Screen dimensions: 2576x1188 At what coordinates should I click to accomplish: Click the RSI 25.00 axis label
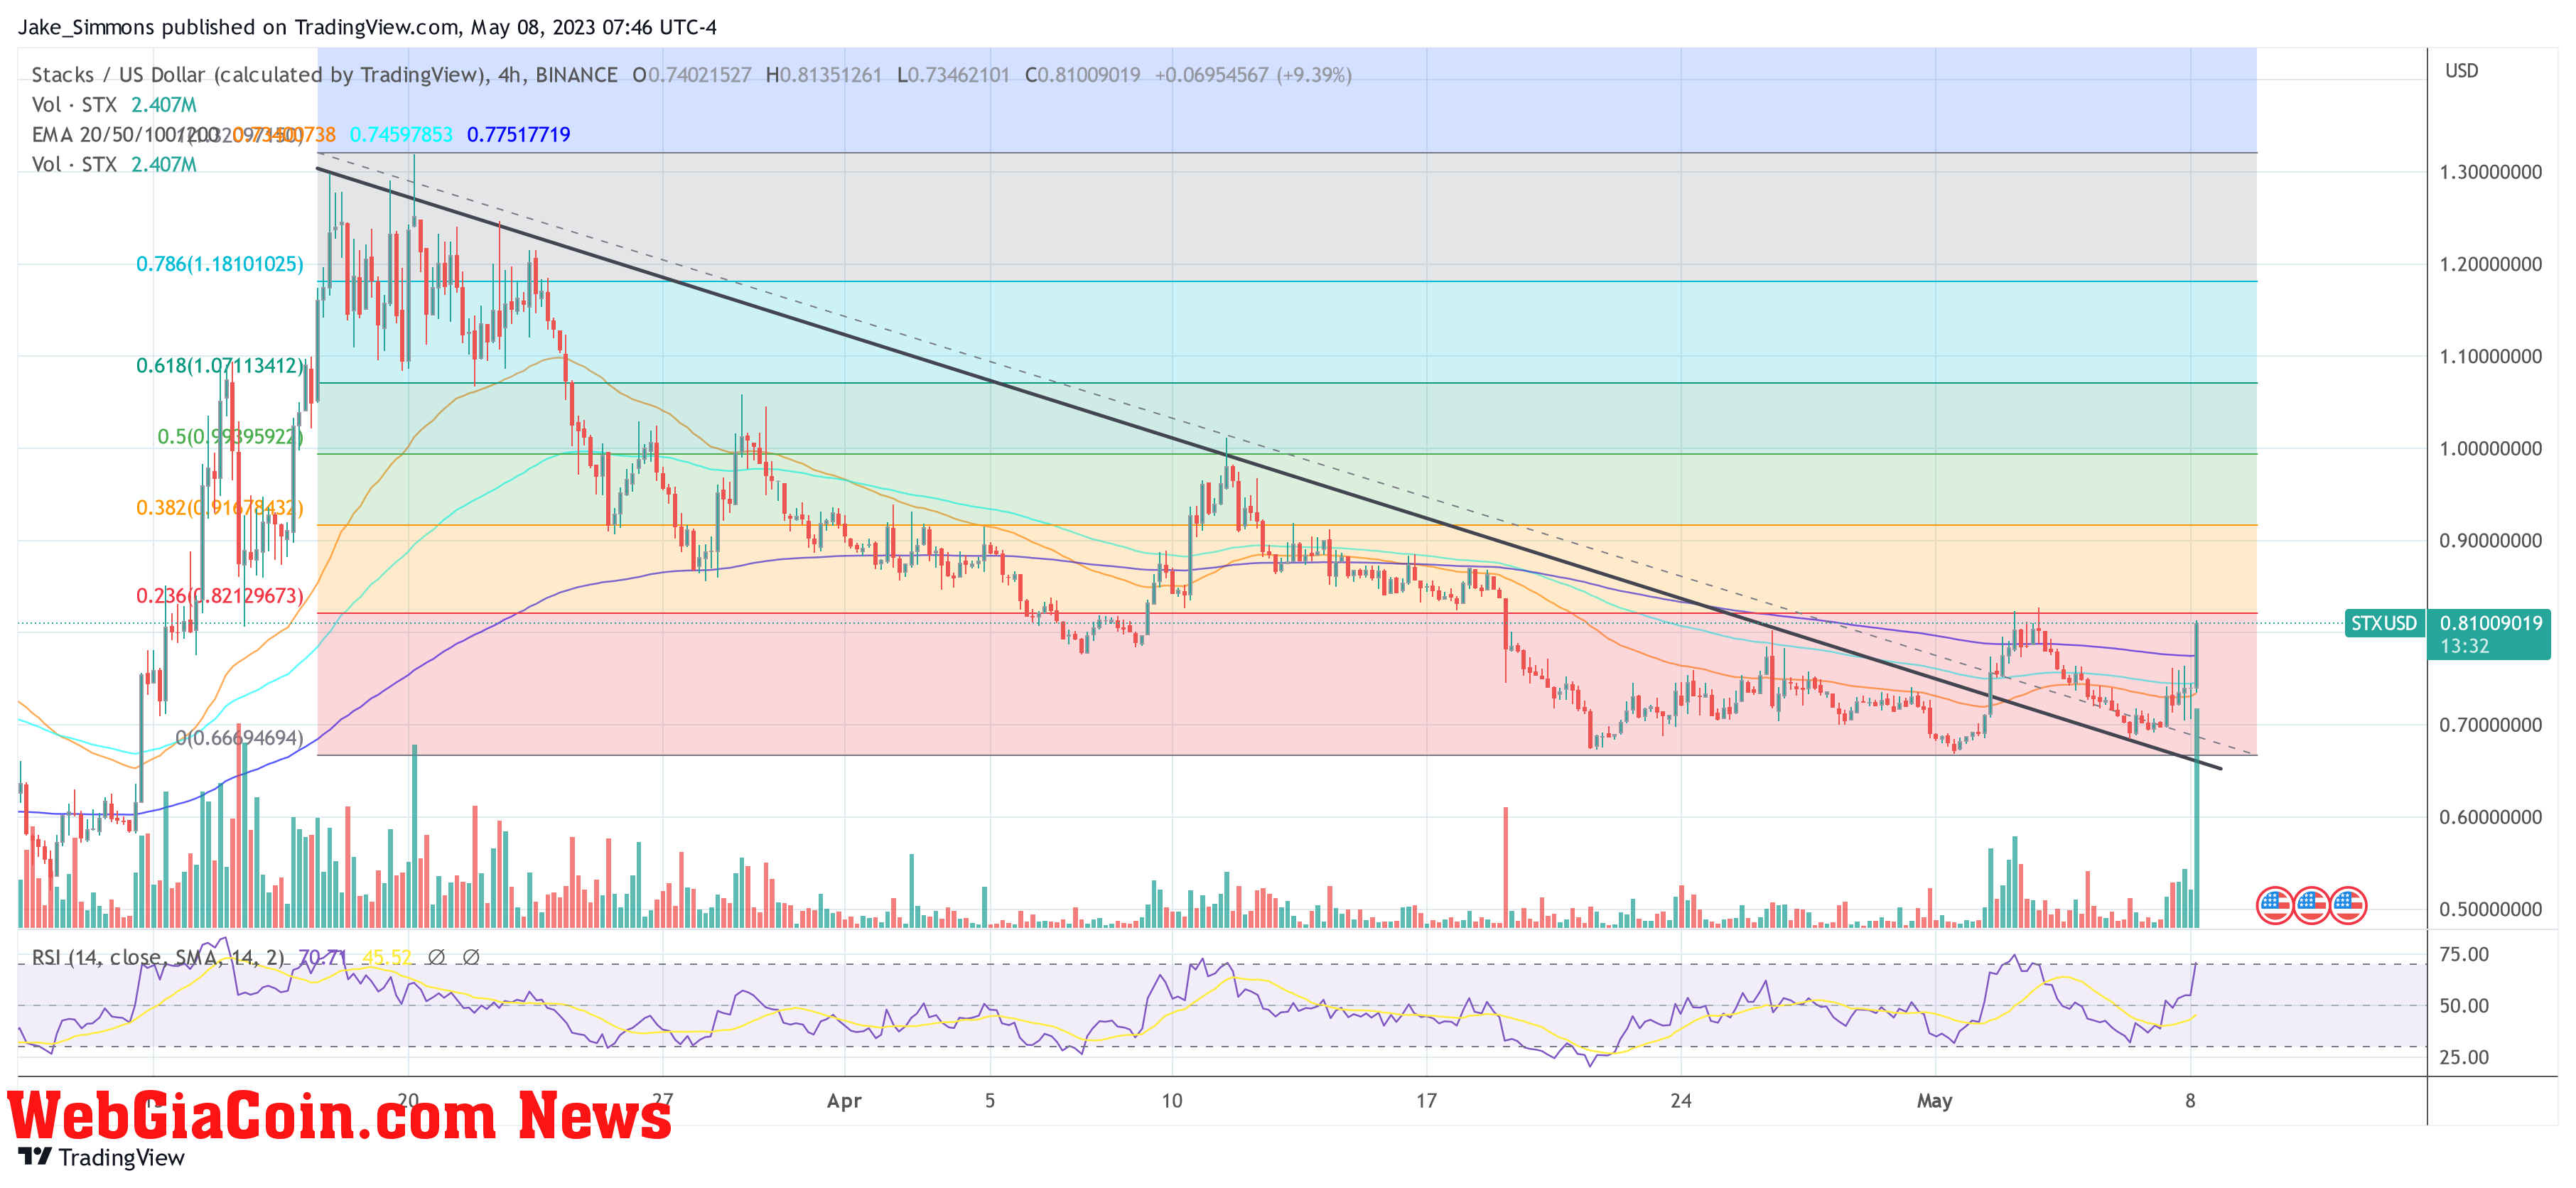click(2464, 1057)
